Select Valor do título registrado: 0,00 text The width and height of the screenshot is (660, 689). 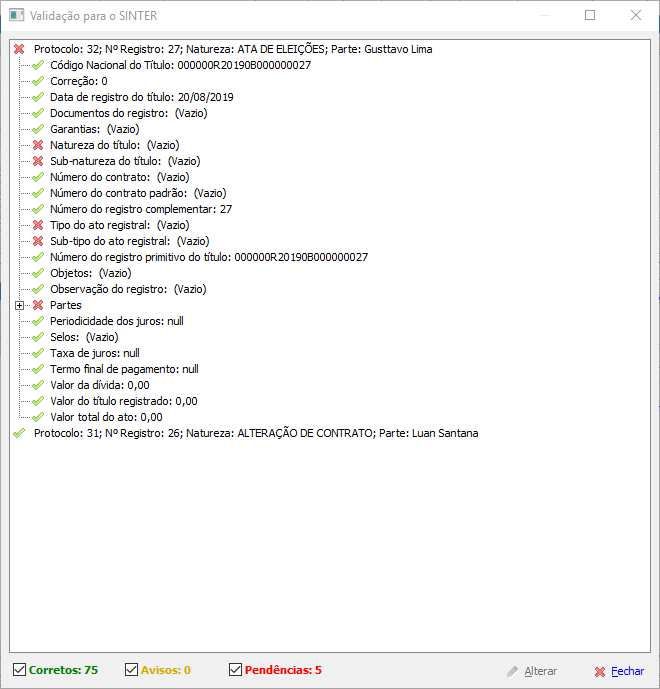coord(124,401)
